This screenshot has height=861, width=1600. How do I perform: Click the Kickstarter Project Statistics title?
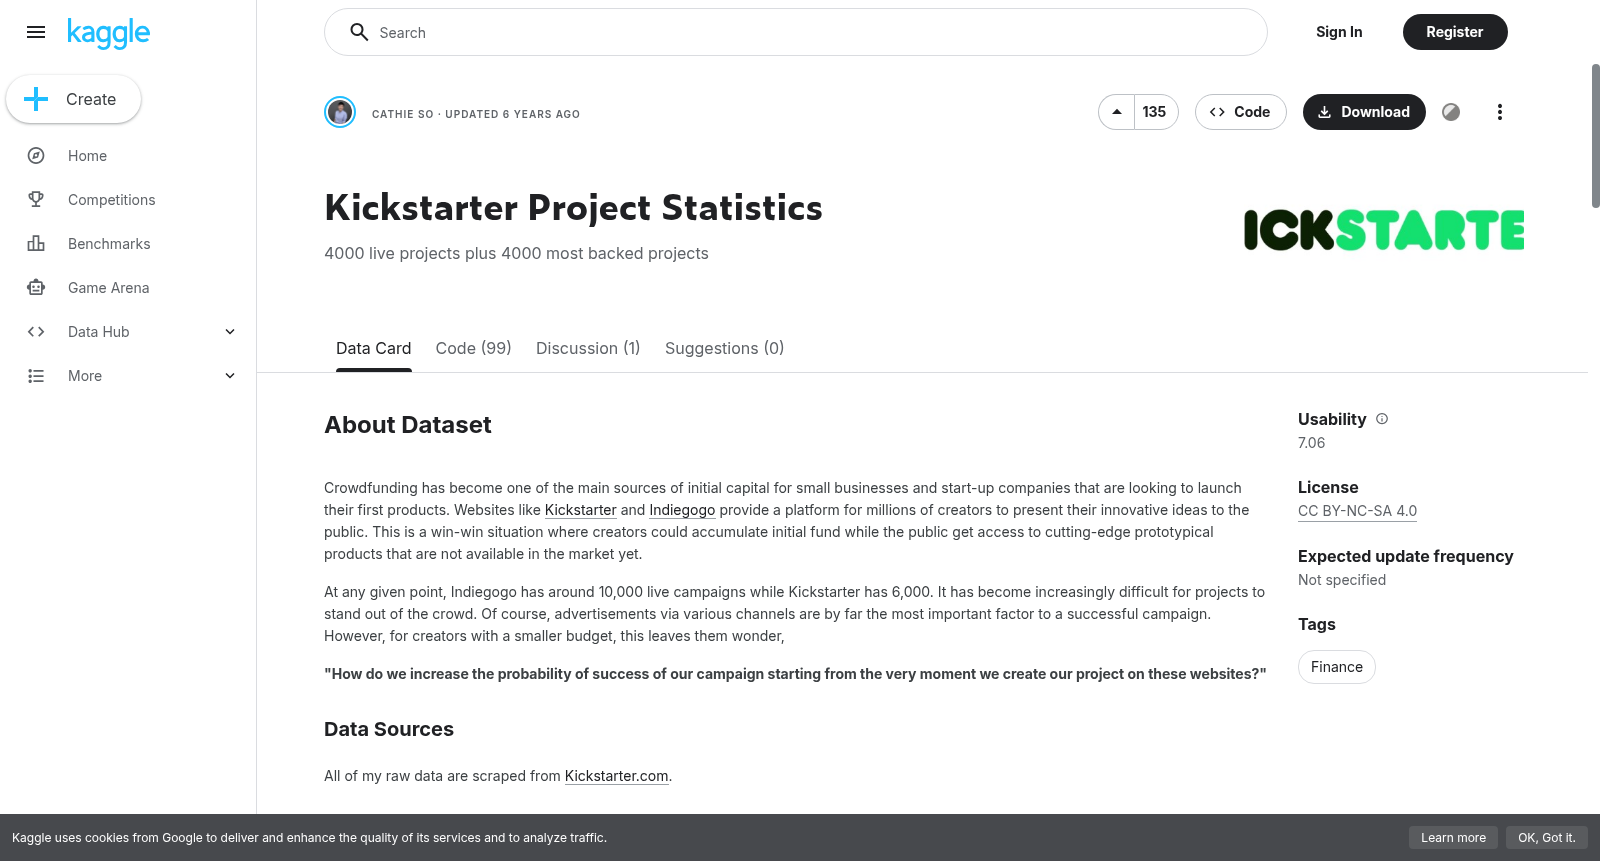pos(573,208)
